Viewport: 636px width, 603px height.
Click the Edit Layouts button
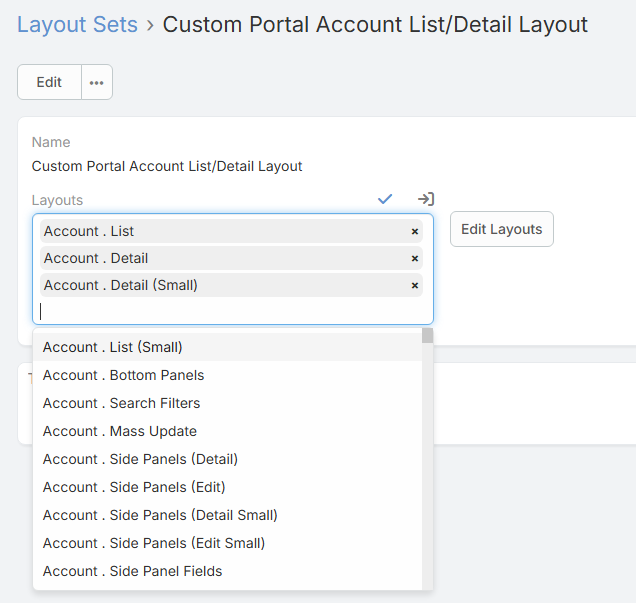tap(501, 229)
